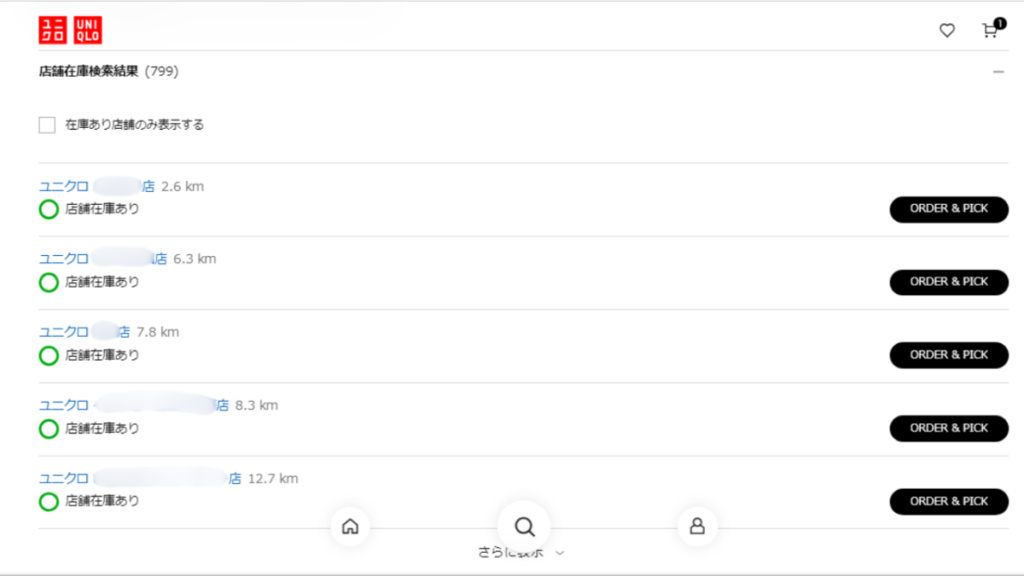Open the shopping cart icon
Viewport: 1024px width, 576px height.
990,30
